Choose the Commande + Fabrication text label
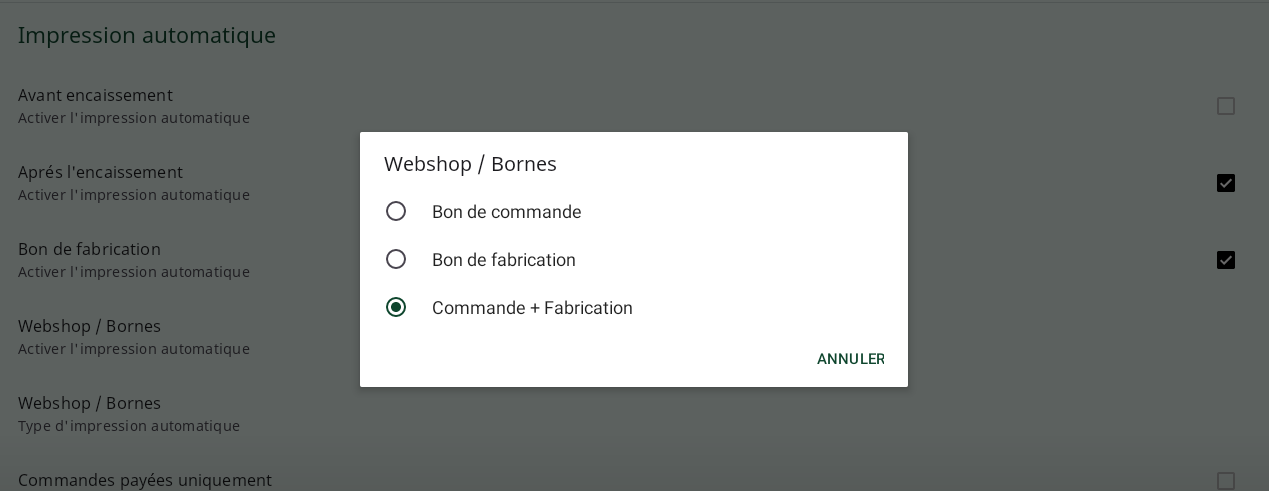Screen dimensions: 1269x491 532,308
